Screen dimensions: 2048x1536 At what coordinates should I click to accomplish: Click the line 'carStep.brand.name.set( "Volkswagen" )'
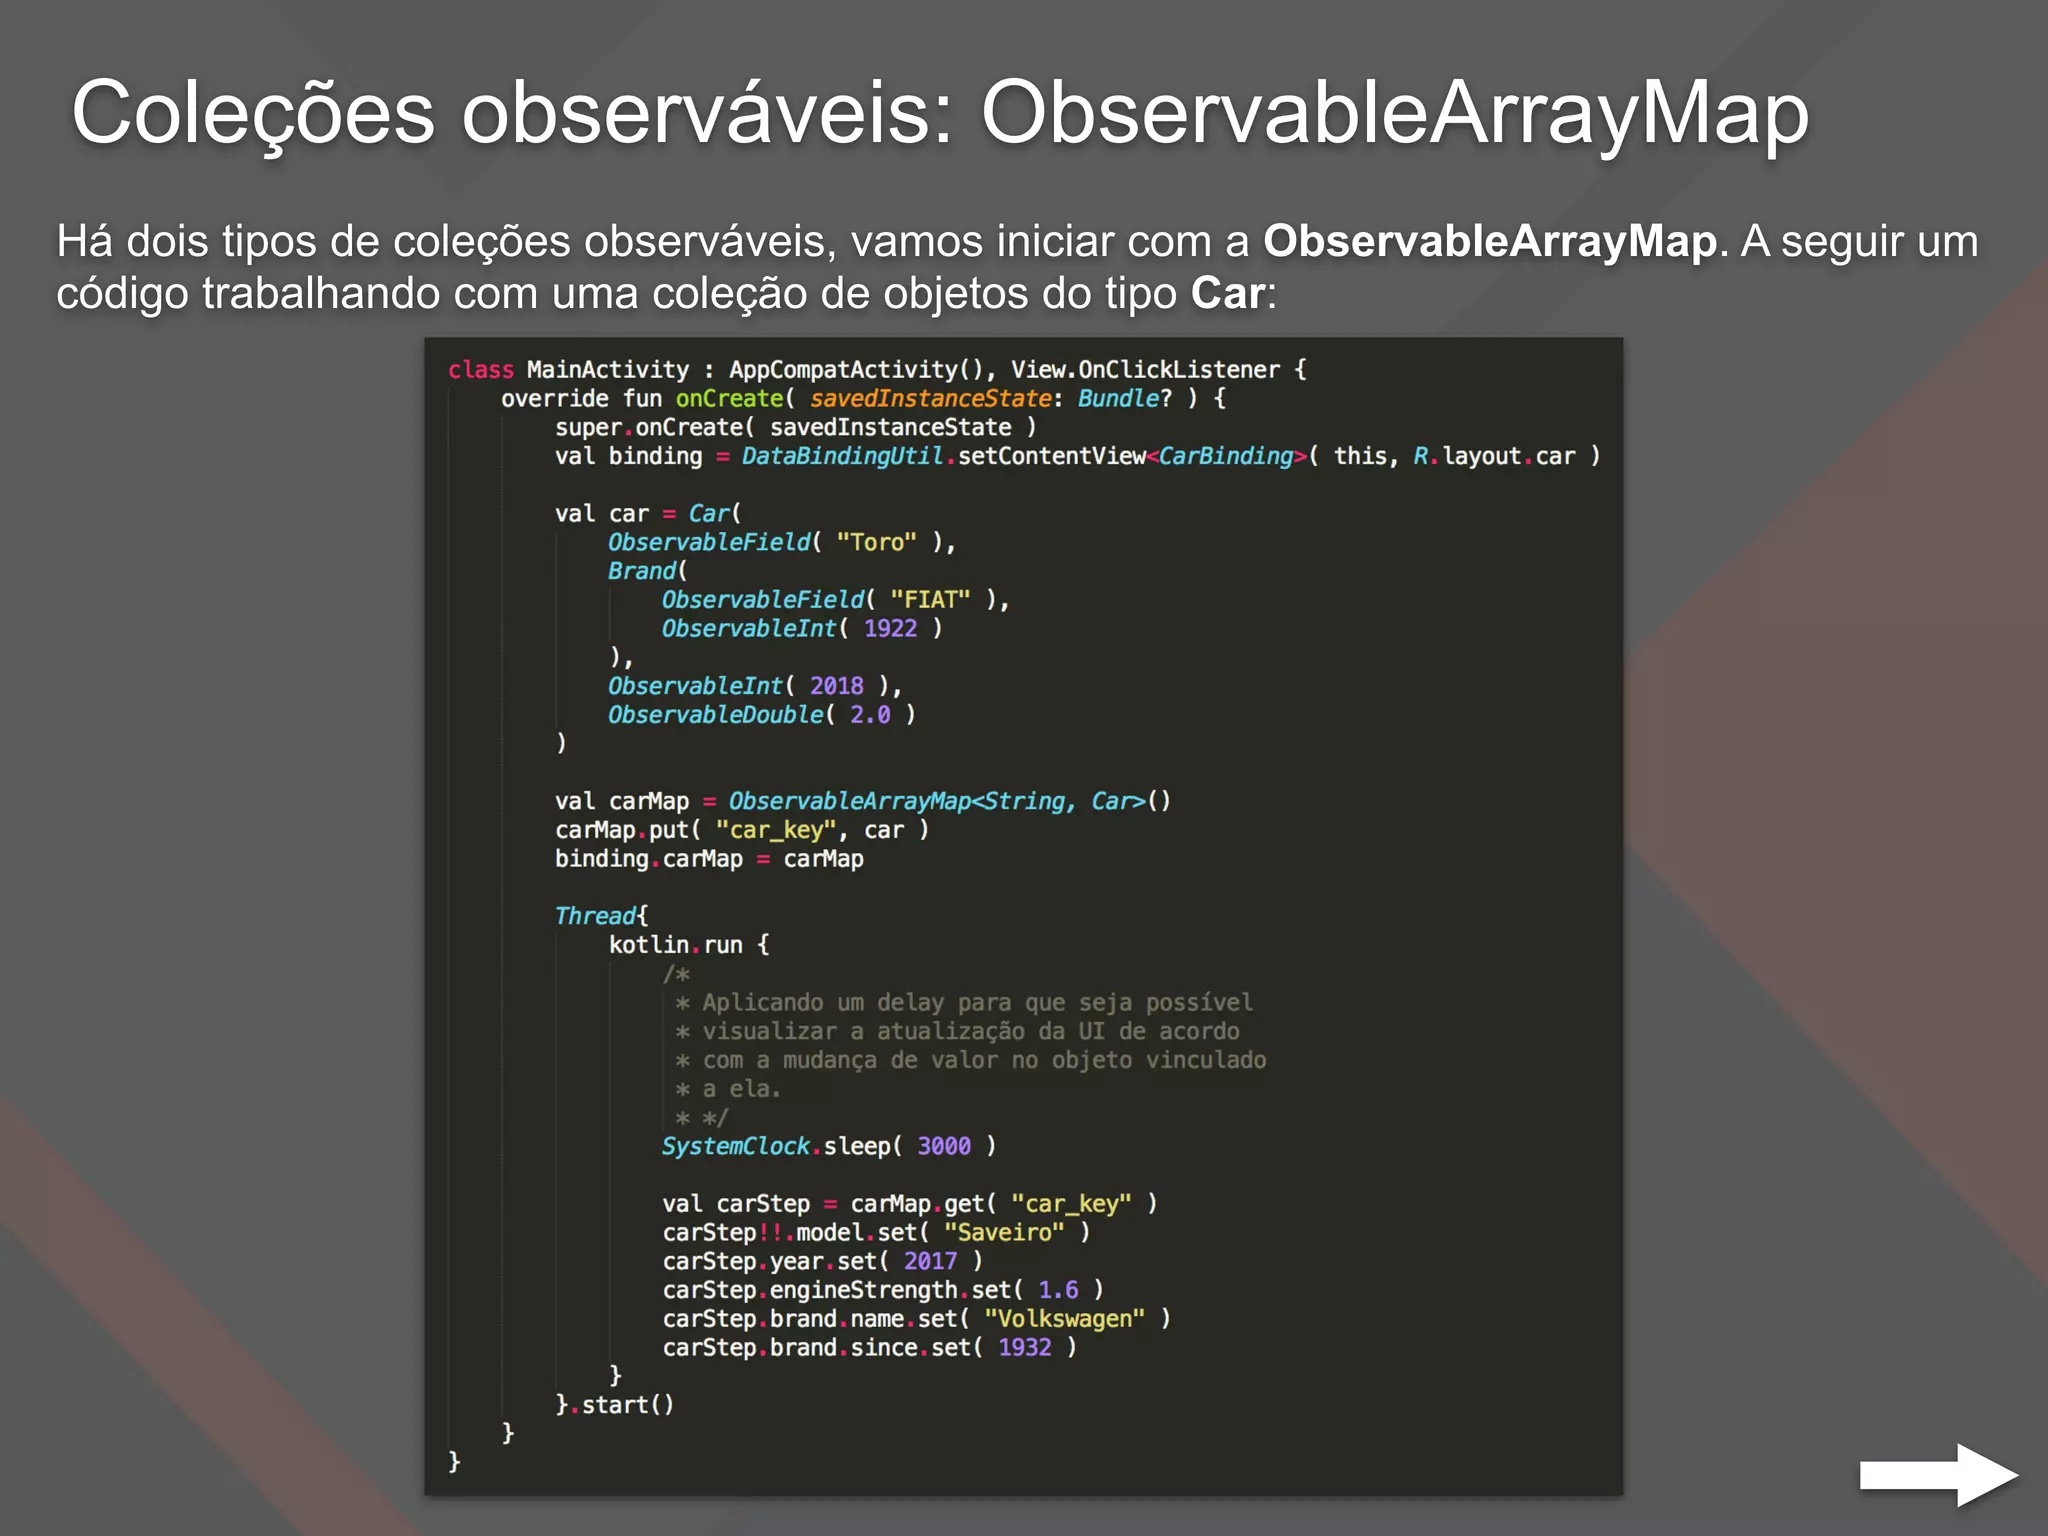916,1319
